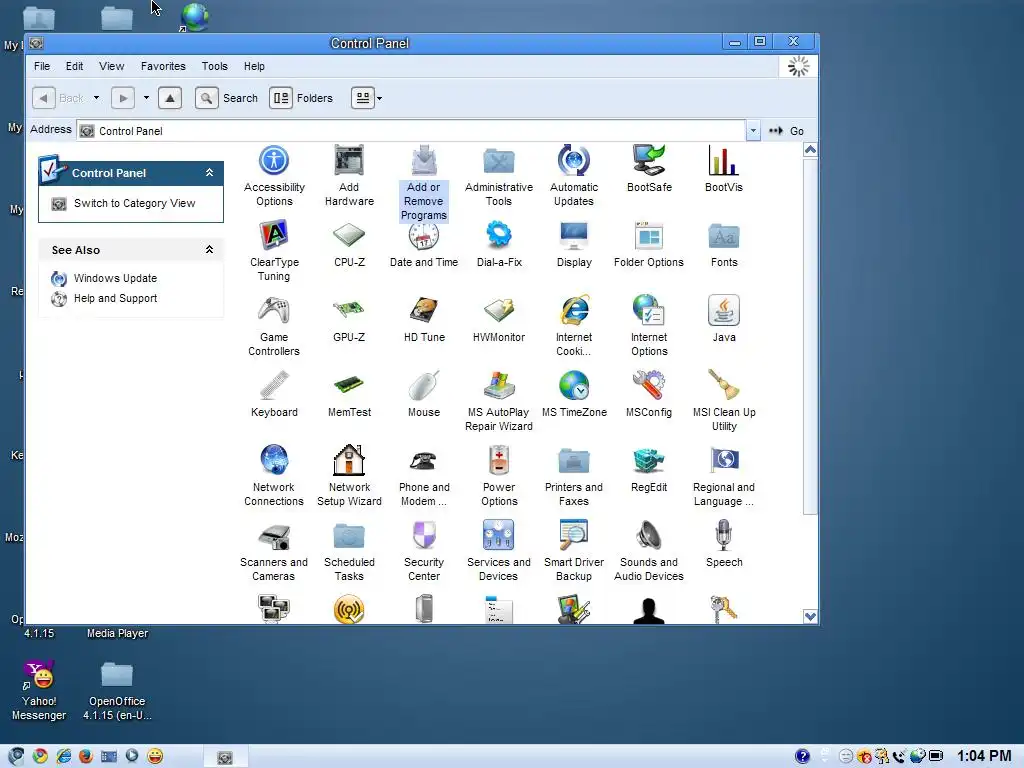This screenshot has width=1024, height=768.
Task: Open the Help menu
Action: point(254,66)
